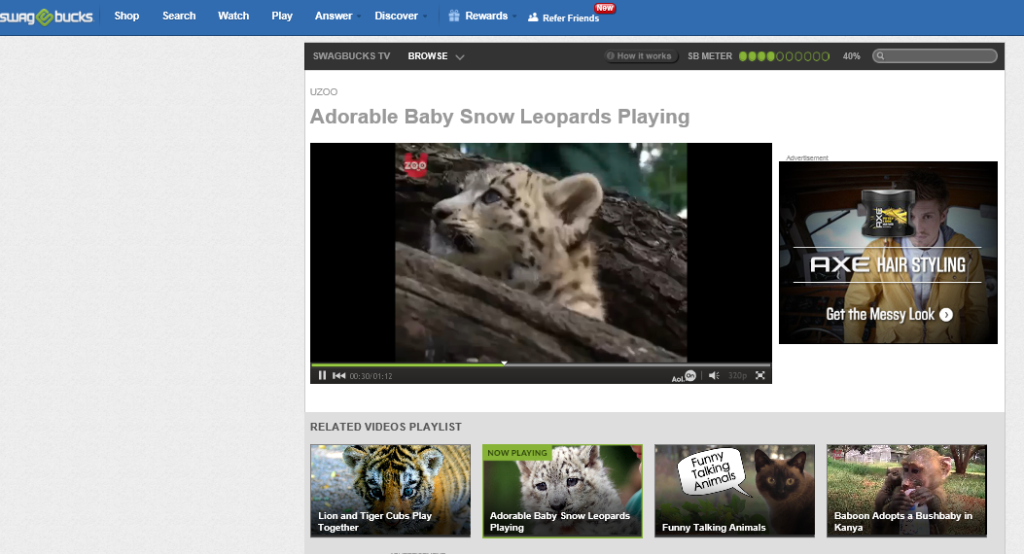Open the How it works button
This screenshot has width=1024, height=554.
tap(639, 56)
